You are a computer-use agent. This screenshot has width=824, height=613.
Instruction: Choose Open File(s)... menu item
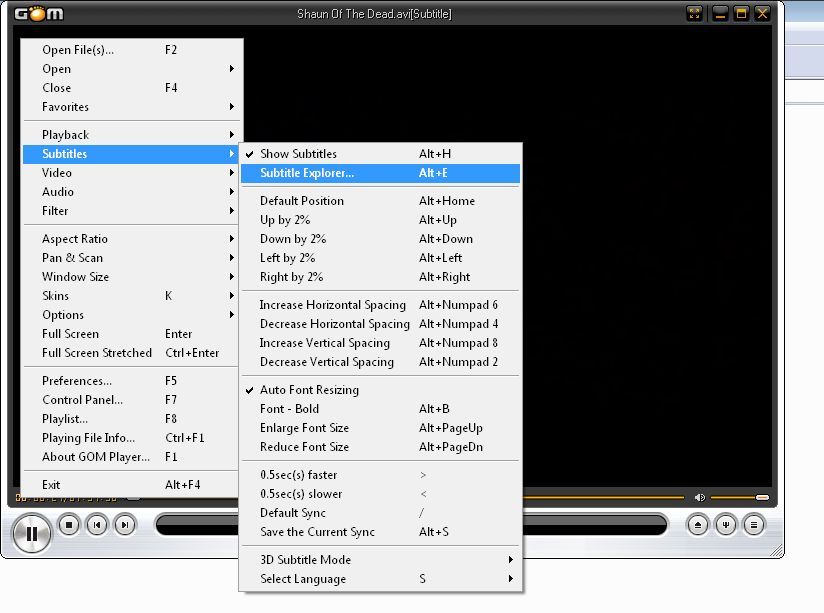coord(131,50)
